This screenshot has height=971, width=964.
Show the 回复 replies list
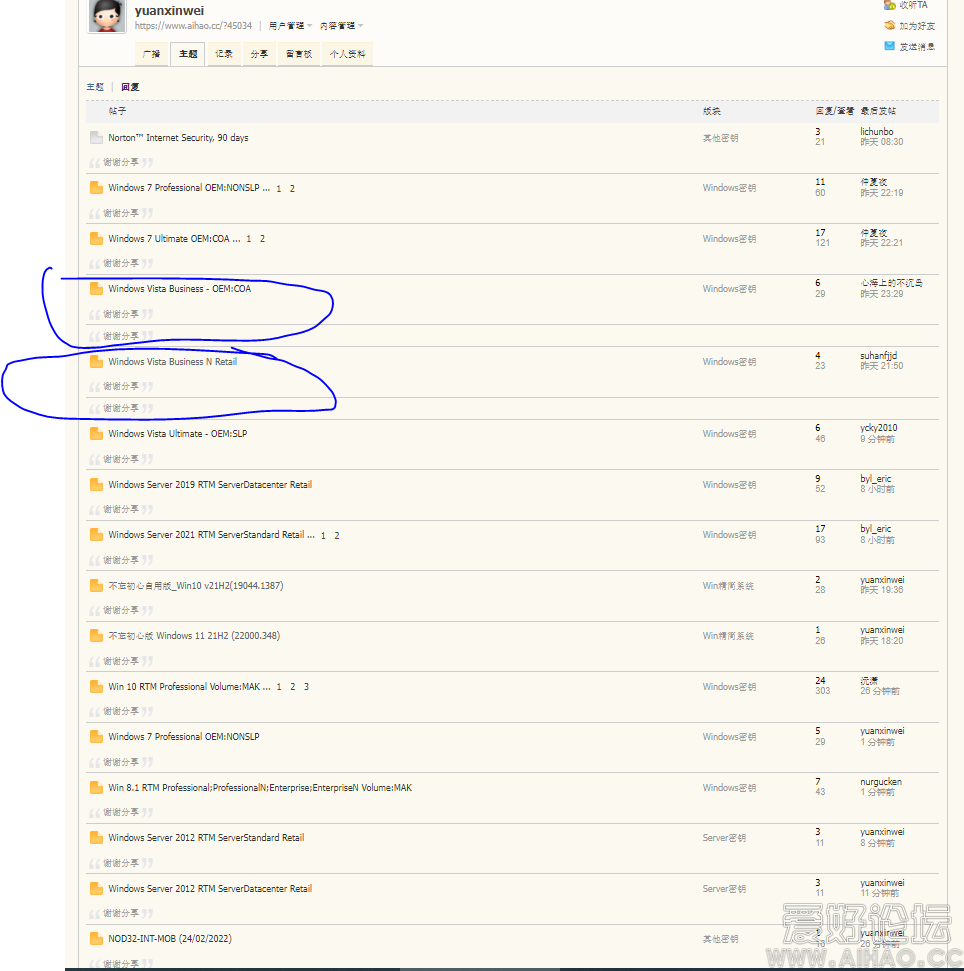[x=130, y=88]
